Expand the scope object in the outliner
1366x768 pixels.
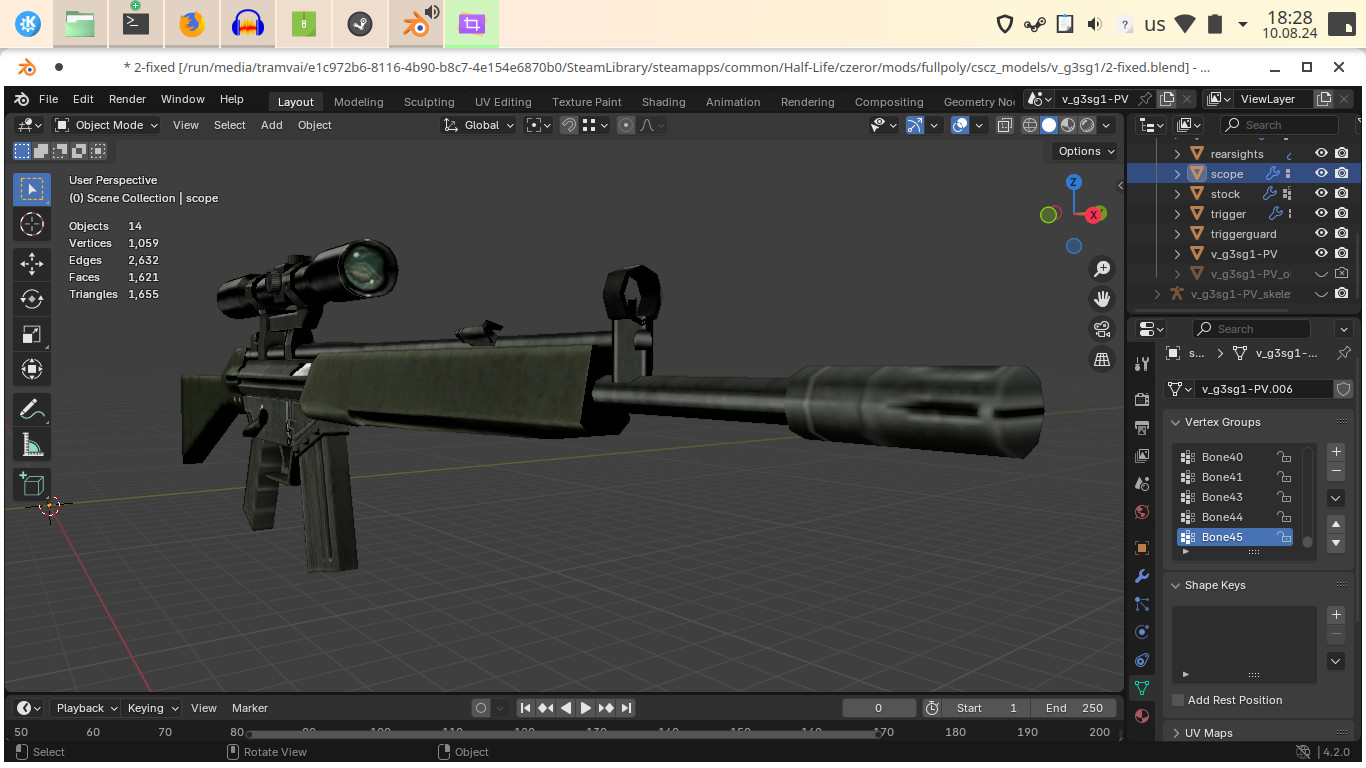1176,173
